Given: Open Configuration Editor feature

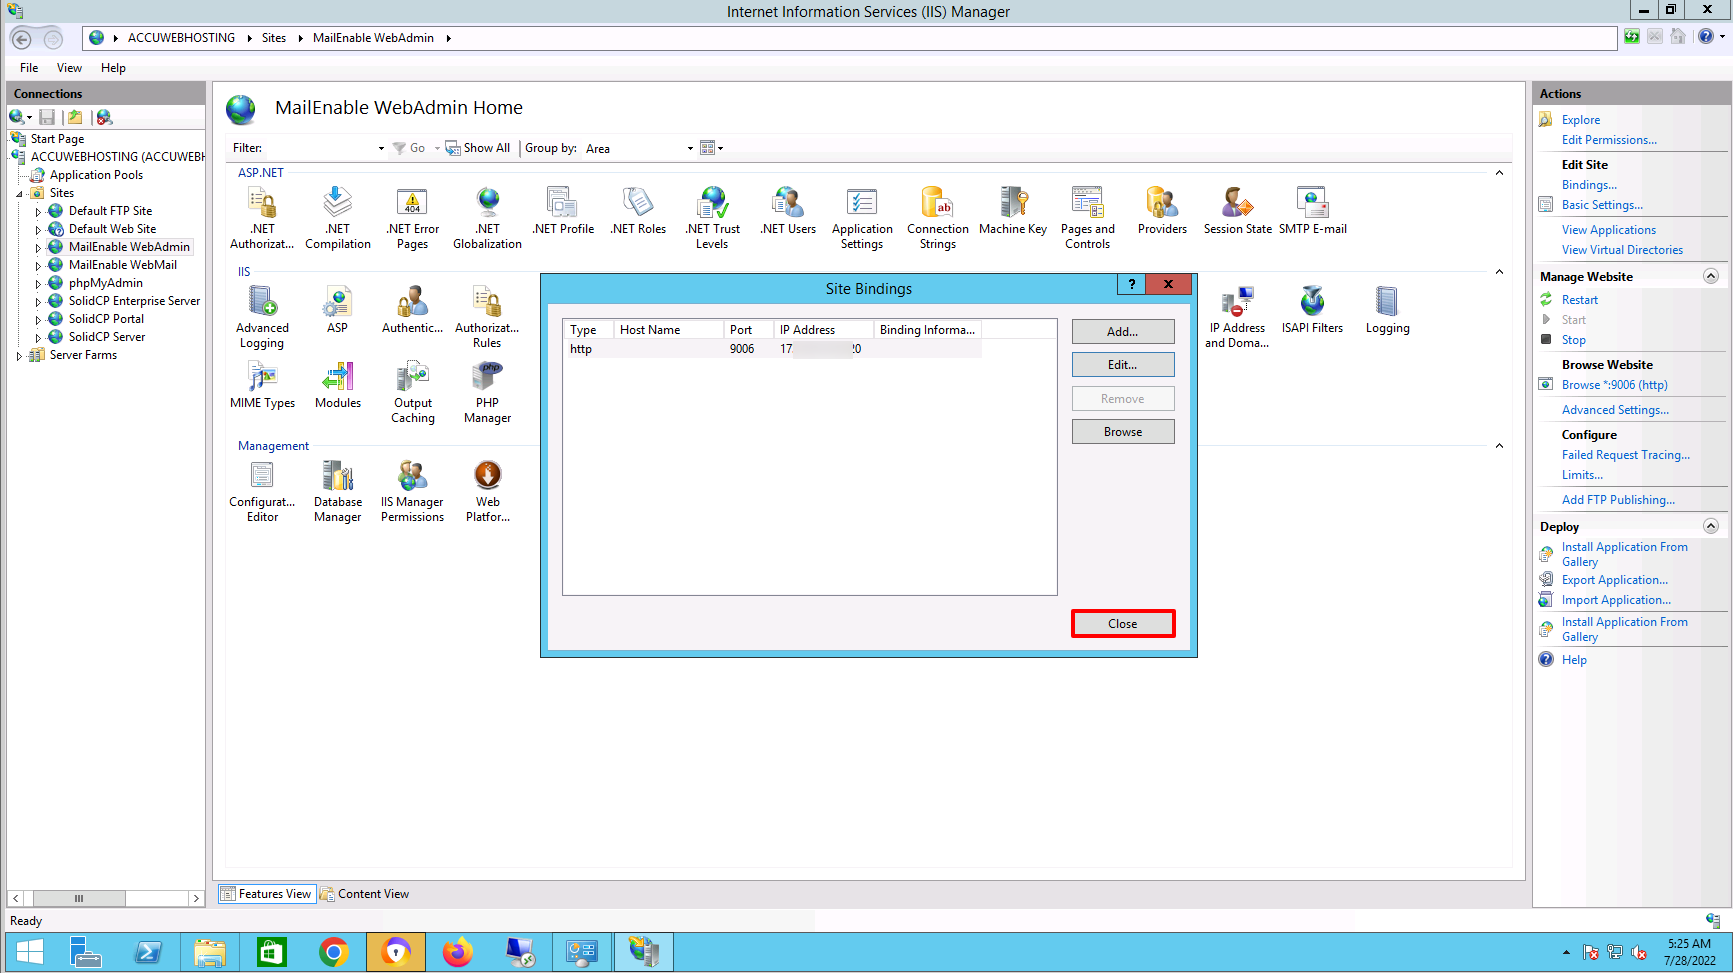Looking at the screenshot, I should [x=262, y=490].
